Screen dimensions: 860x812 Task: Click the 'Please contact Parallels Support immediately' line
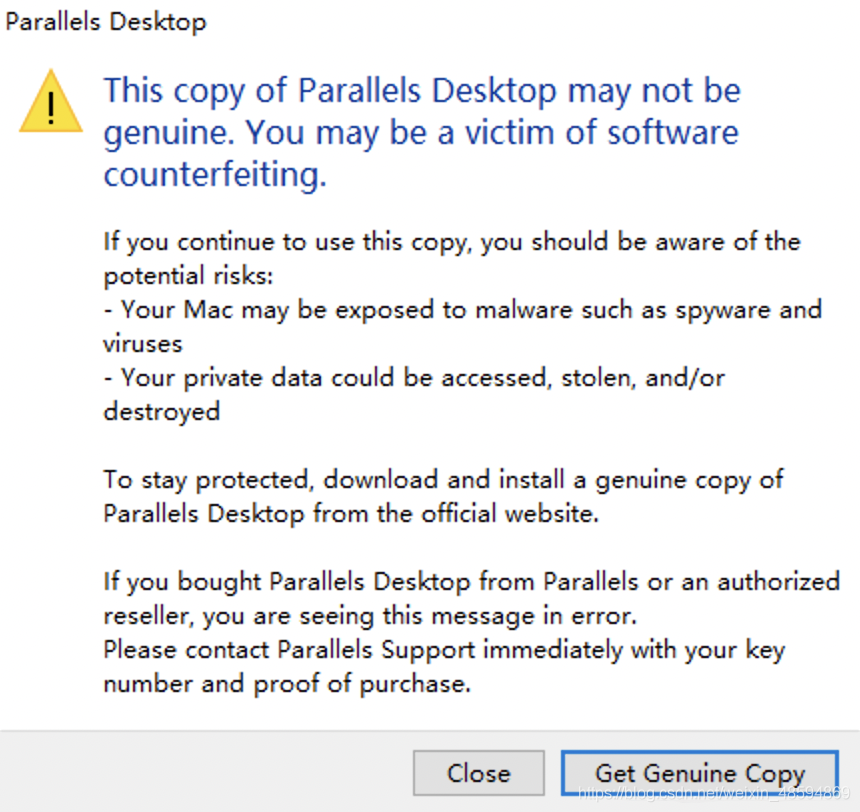pyautogui.click(x=444, y=651)
